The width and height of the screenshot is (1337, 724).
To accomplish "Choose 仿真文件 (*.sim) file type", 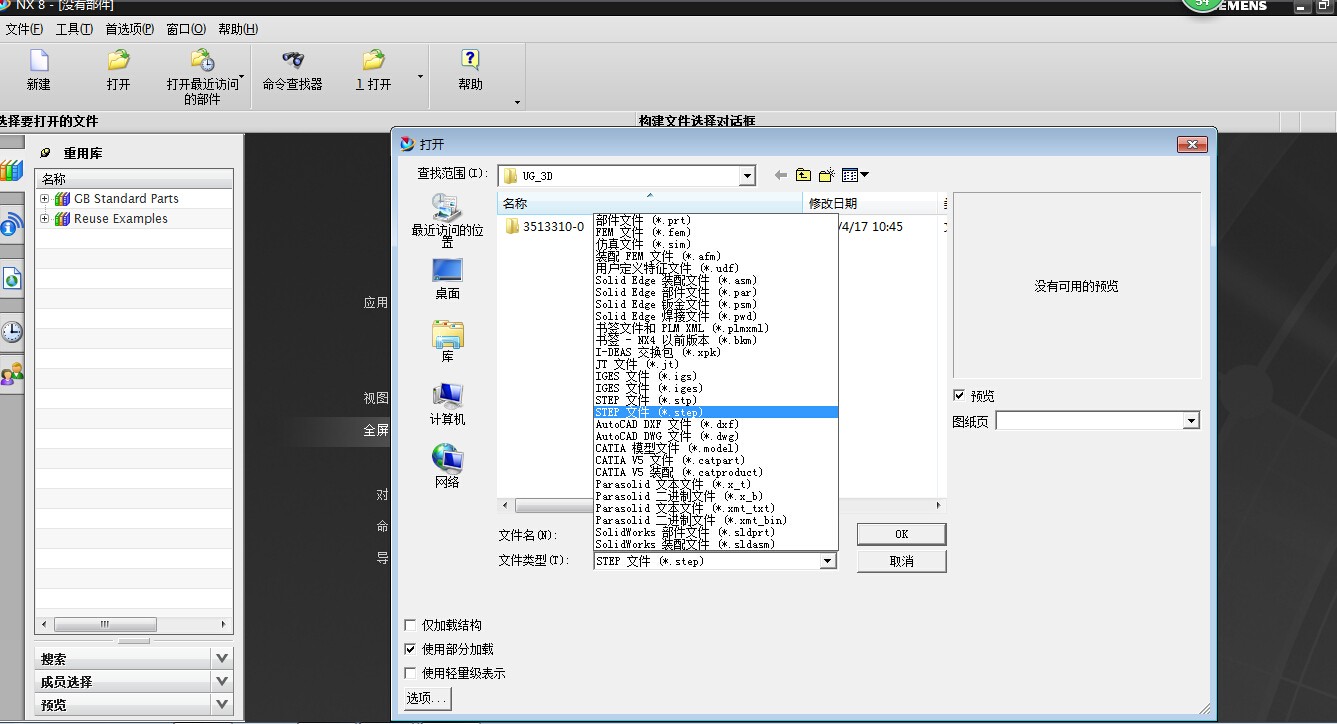I will 715,244.
